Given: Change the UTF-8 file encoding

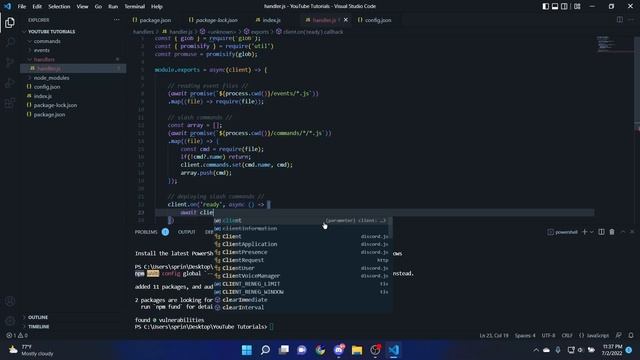Looking at the screenshot, I should point(548,336).
